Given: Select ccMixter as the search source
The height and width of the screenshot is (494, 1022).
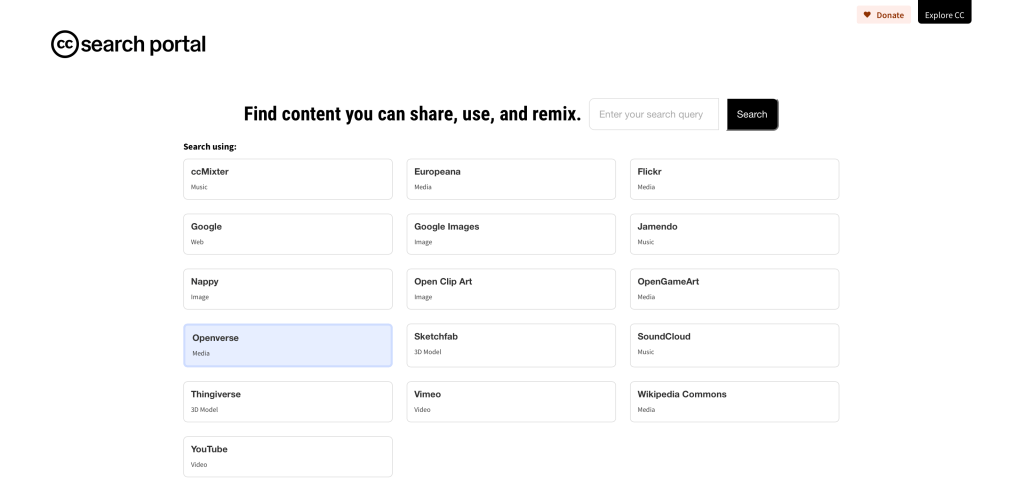Looking at the screenshot, I should pyautogui.click(x=287, y=179).
